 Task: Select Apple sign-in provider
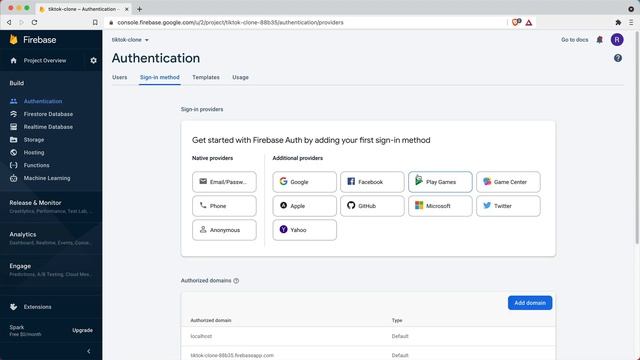point(304,206)
